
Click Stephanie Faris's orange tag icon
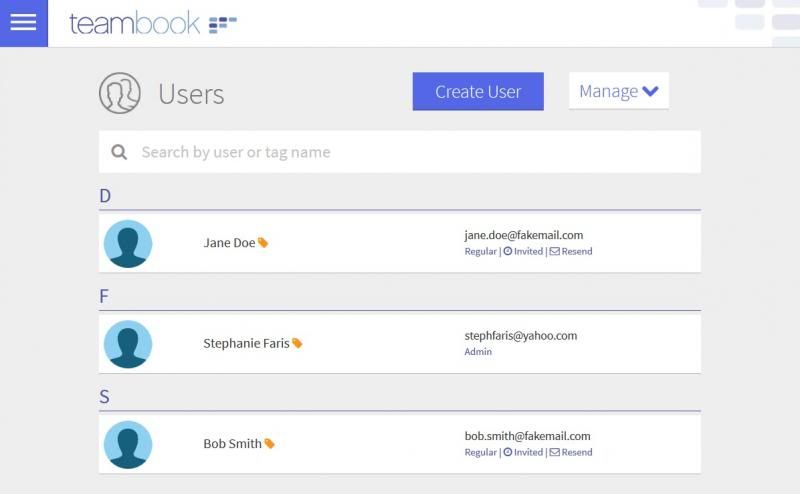tap(297, 343)
